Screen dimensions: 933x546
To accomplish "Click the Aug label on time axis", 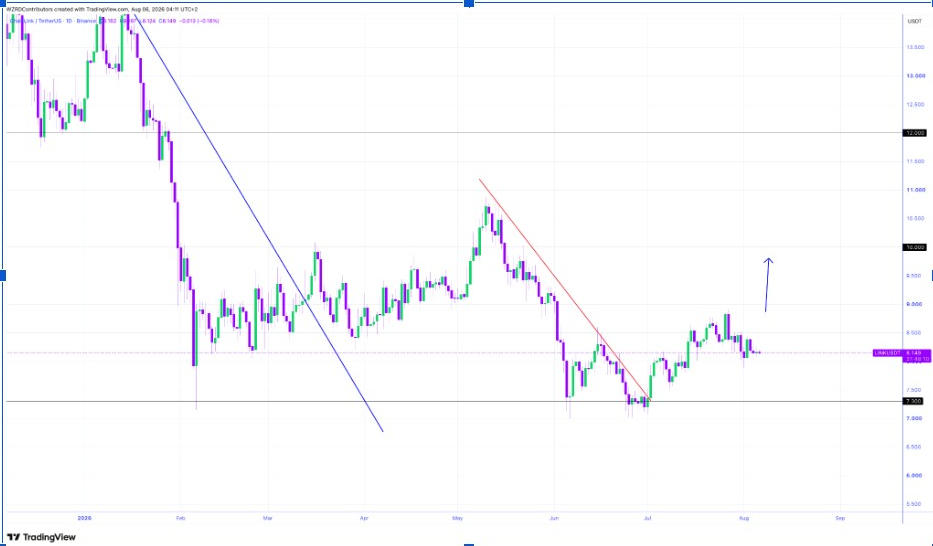I will [x=743, y=518].
